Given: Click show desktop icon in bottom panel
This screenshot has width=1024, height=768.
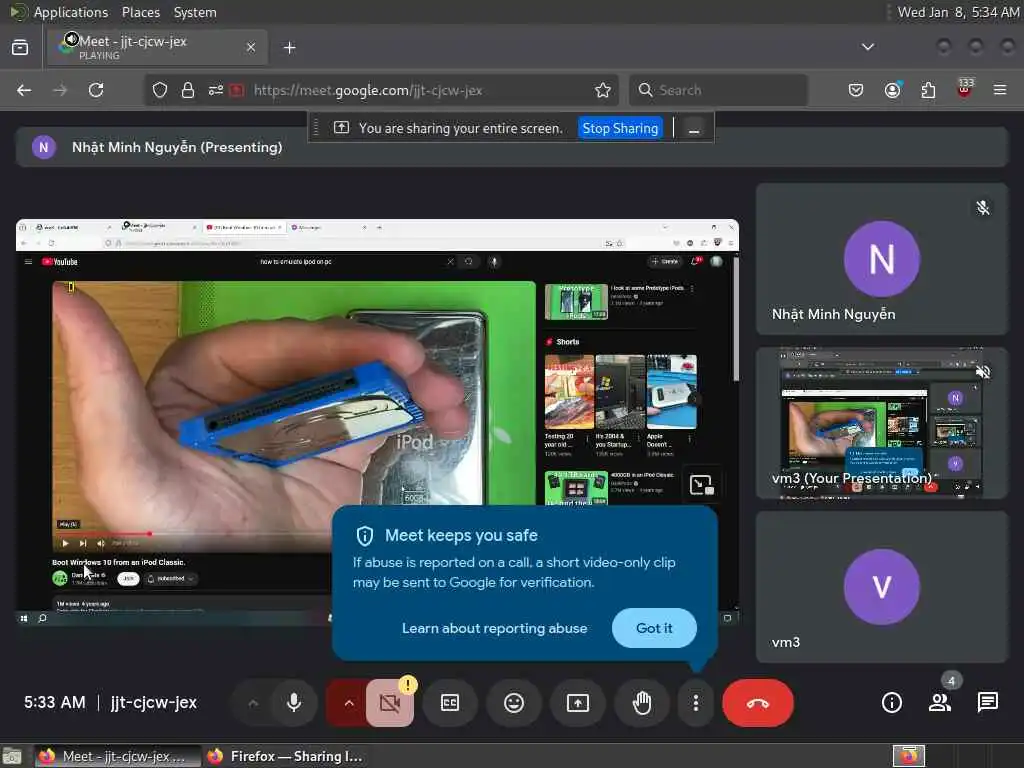Looking at the screenshot, I should 12,756.
